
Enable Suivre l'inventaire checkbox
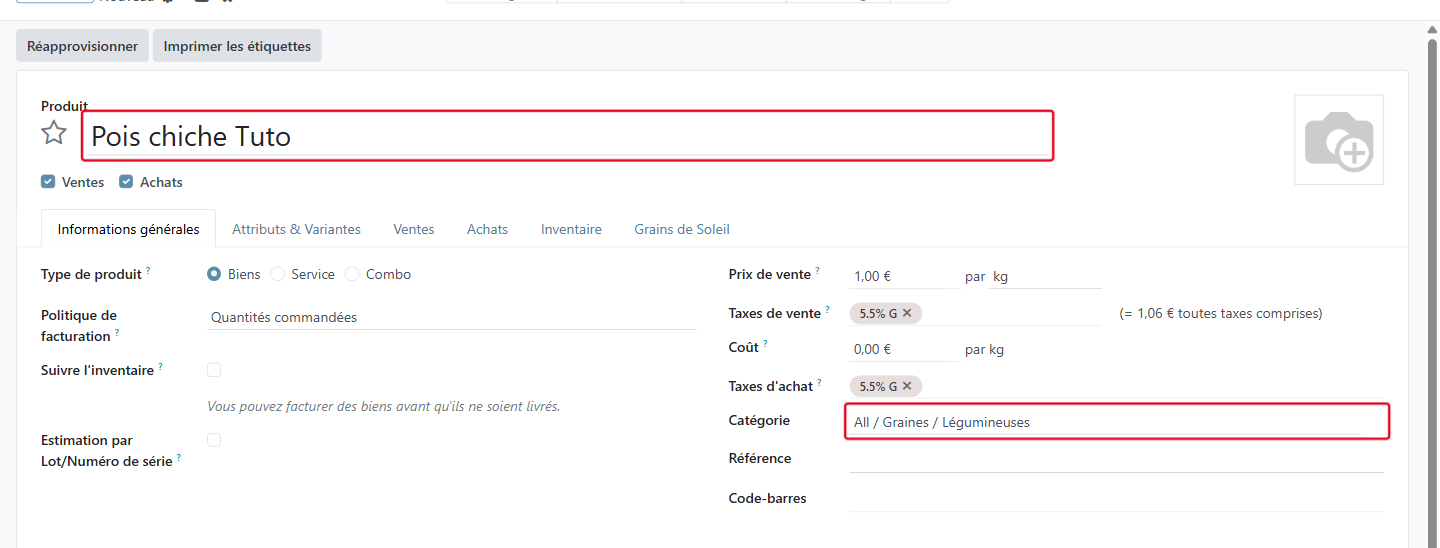click(214, 370)
